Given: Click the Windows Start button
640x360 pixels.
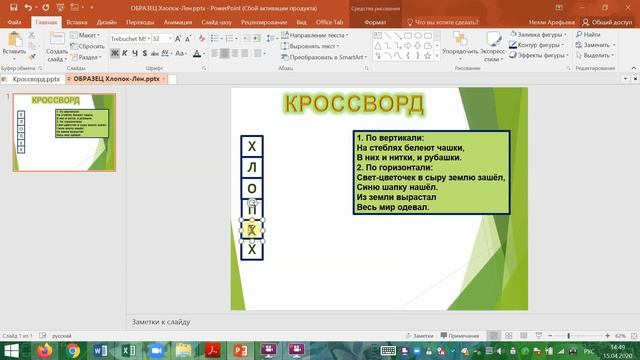Looking at the screenshot, I should [x=11, y=351].
